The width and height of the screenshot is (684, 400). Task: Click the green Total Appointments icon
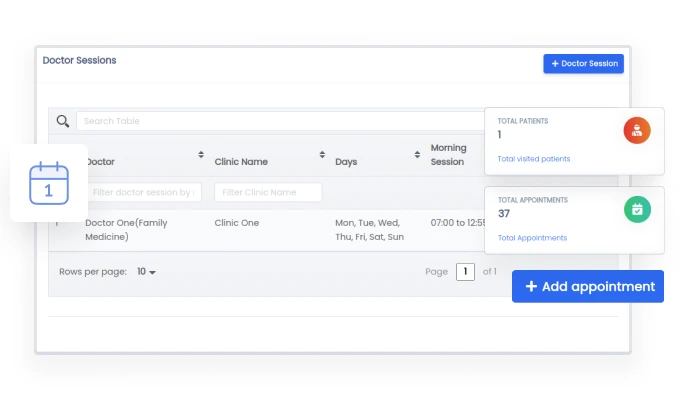tap(637, 209)
